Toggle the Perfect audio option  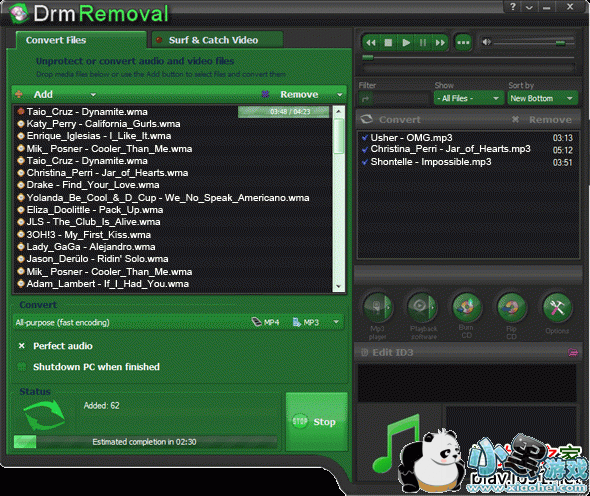(x=22, y=346)
